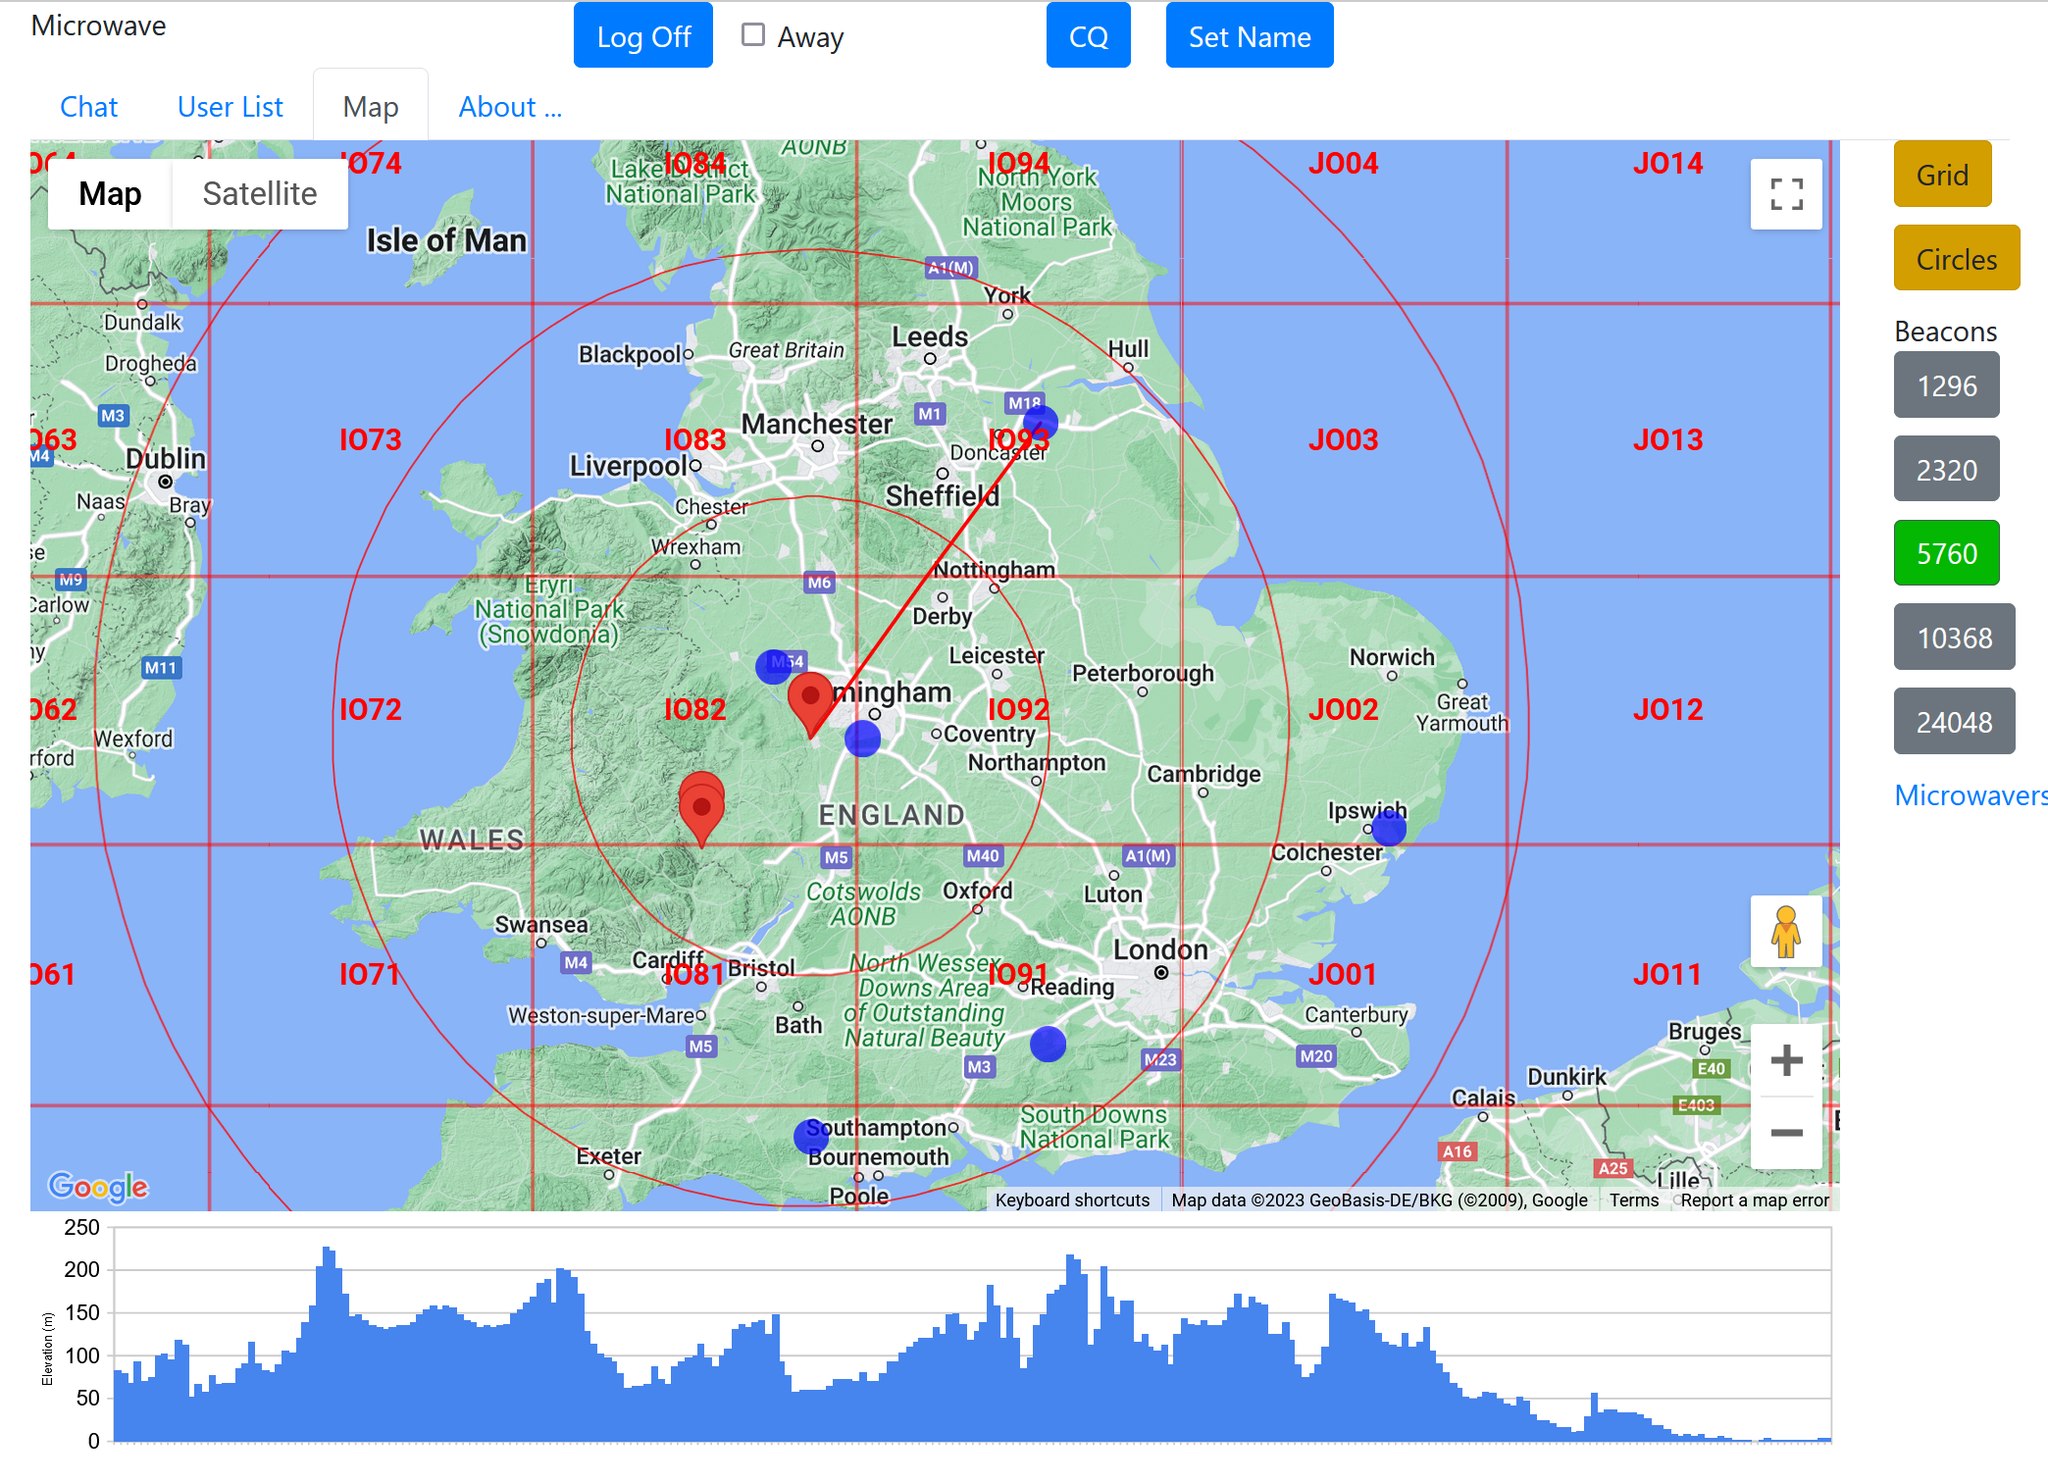The width and height of the screenshot is (2048, 1481).
Task: Zoom out with the minus button
Action: [x=1786, y=1132]
